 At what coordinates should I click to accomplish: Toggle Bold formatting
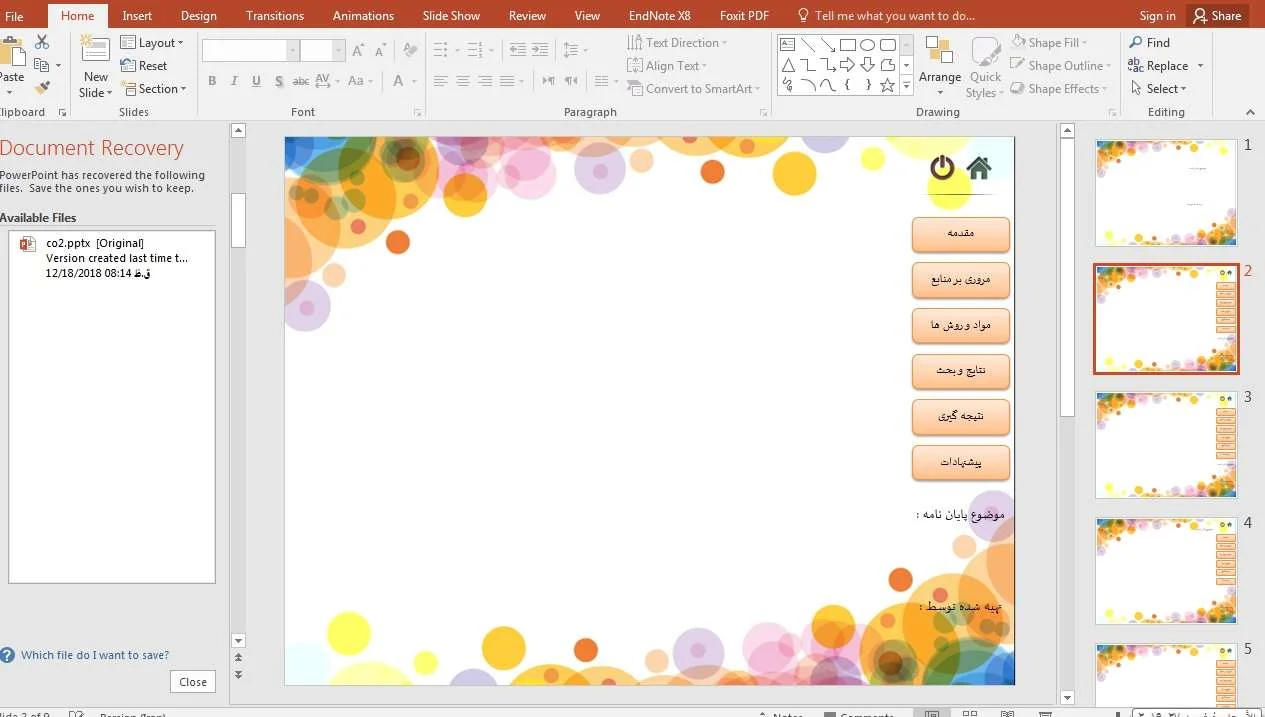[212, 82]
